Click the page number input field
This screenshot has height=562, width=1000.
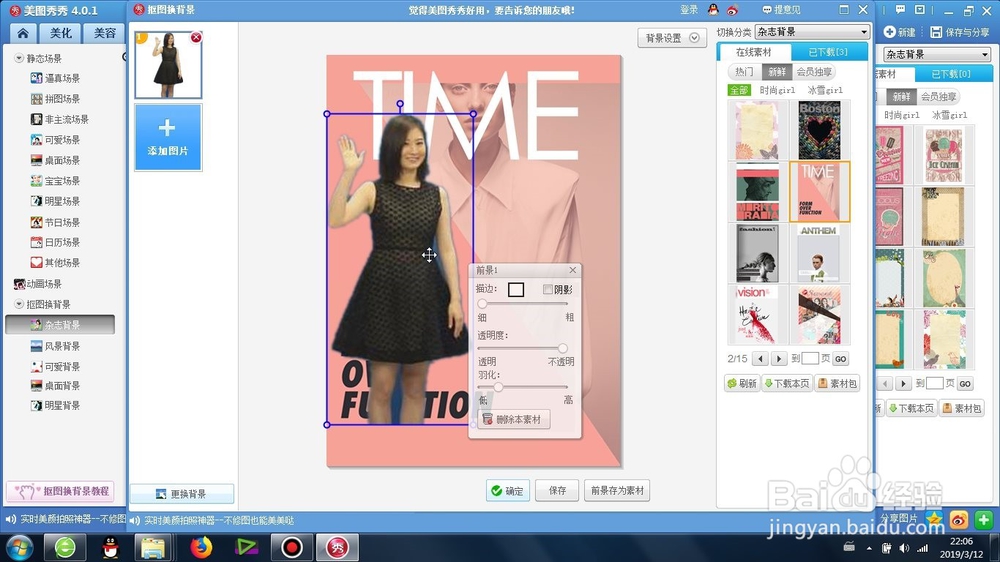click(810, 359)
